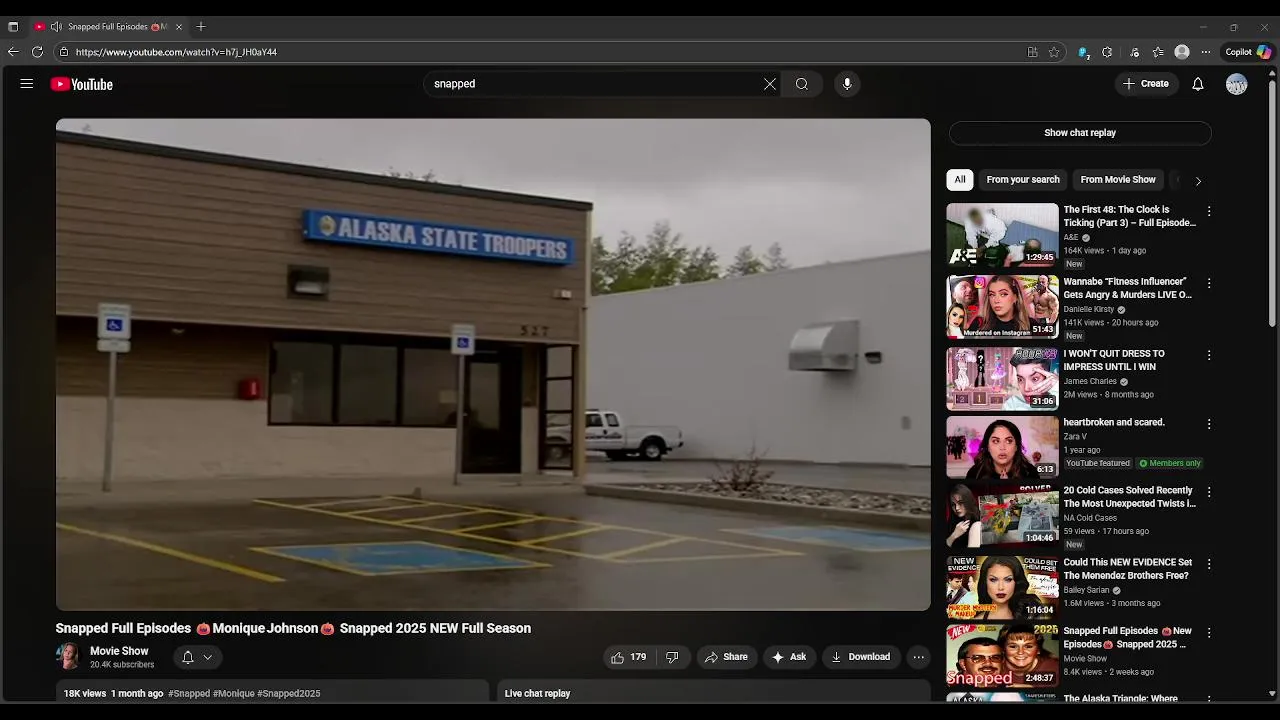Open notification settings bell dropdown for Movie Show
The height and width of the screenshot is (720, 1280).
coord(196,657)
